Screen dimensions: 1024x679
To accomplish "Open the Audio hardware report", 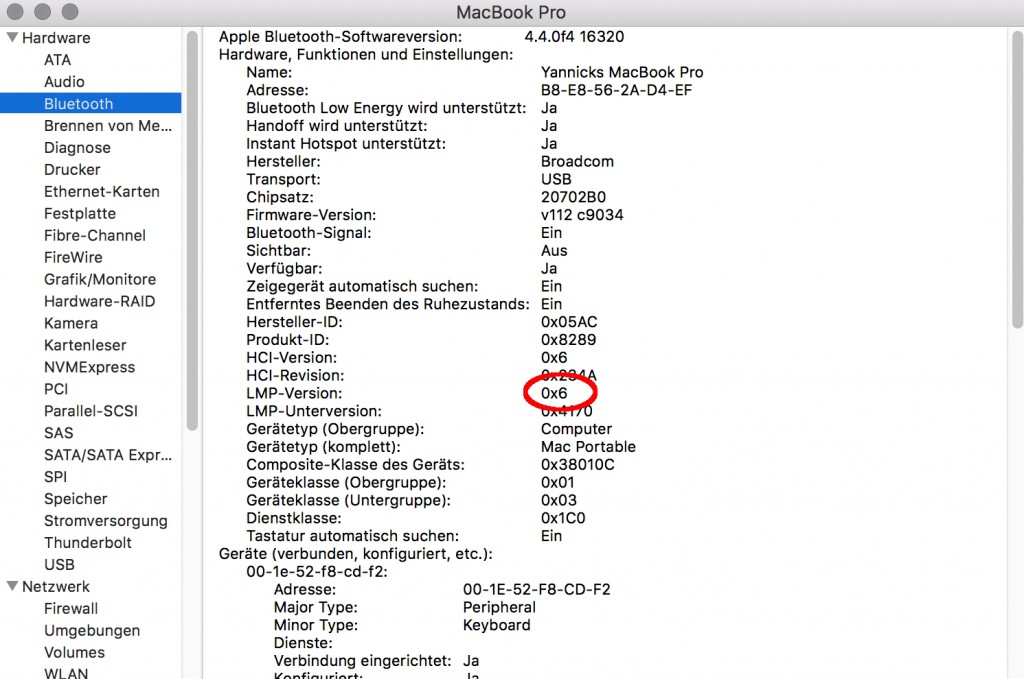I will 64,81.
